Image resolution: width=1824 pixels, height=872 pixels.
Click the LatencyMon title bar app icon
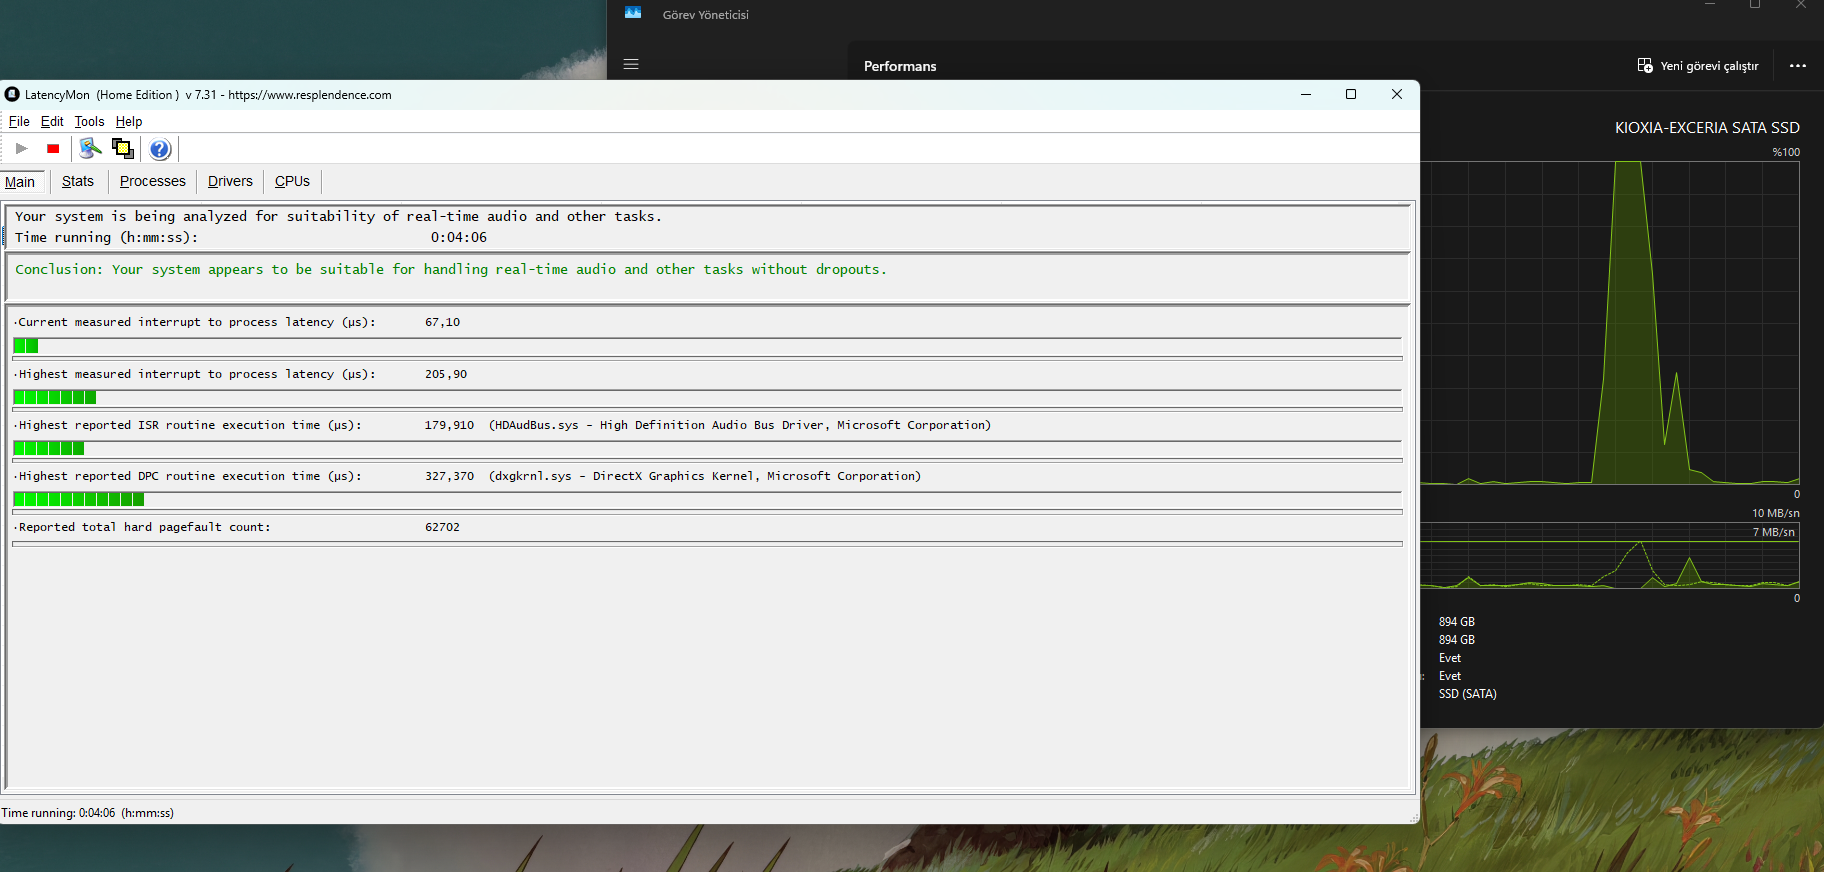coord(12,94)
